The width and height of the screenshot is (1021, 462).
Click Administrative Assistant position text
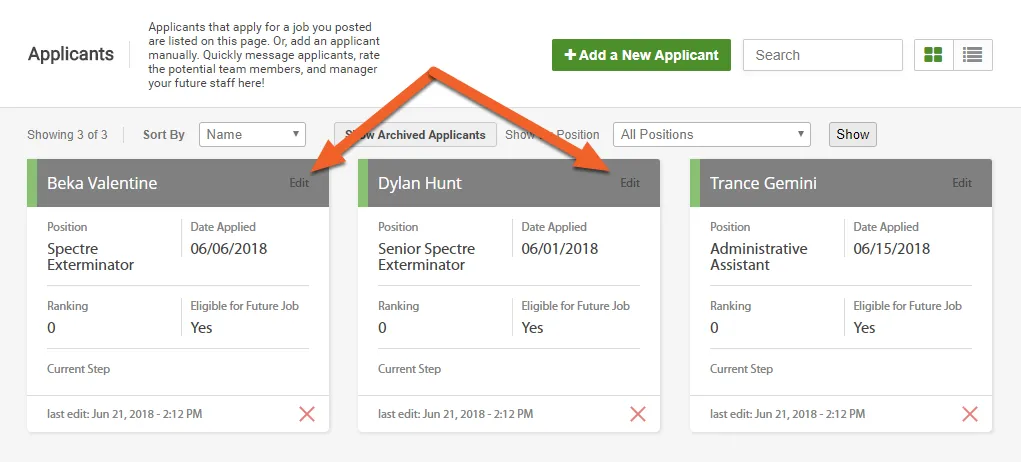click(759, 256)
